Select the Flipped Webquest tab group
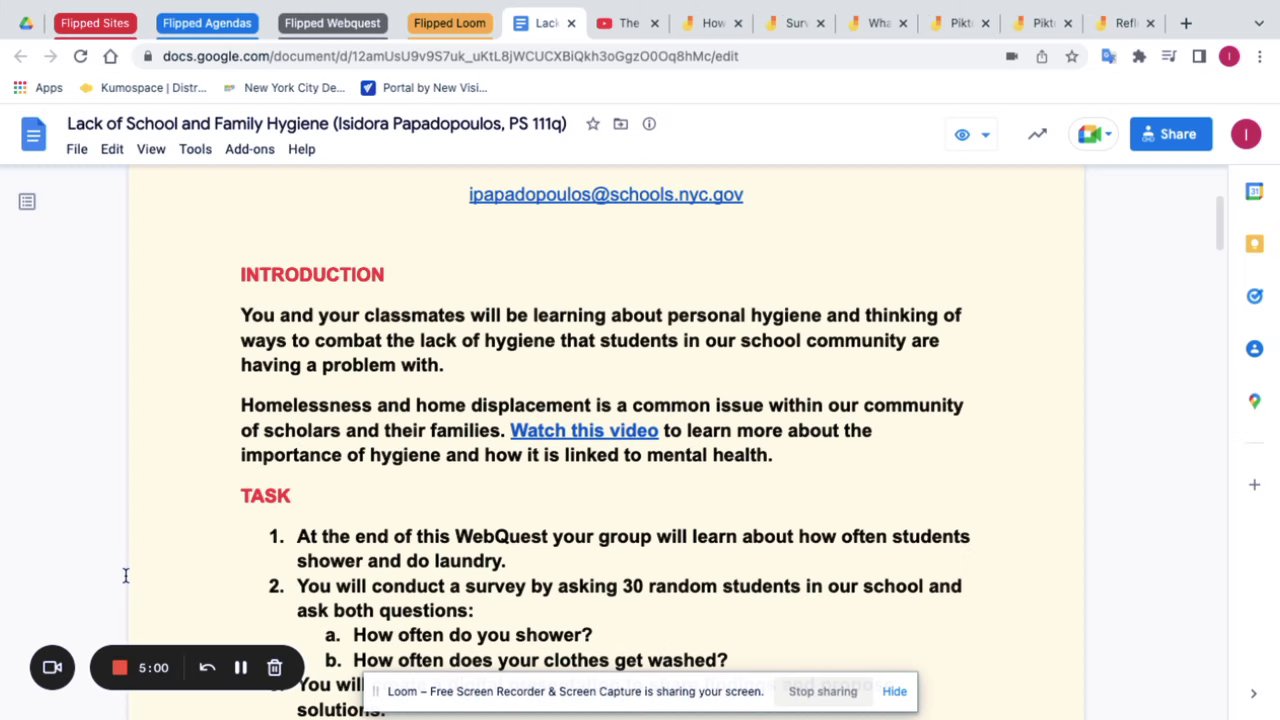The image size is (1280, 720). pyautogui.click(x=332, y=23)
